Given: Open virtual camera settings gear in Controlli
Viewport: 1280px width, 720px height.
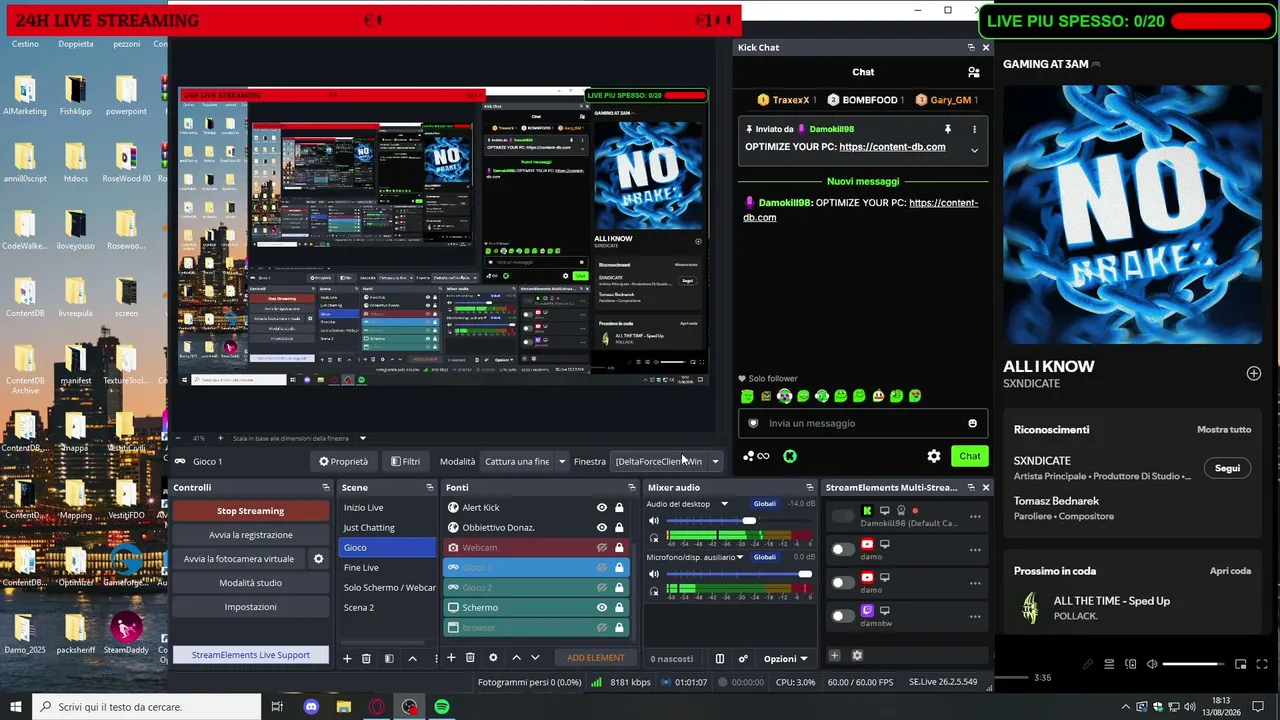Looking at the screenshot, I should (x=319, y=559).
